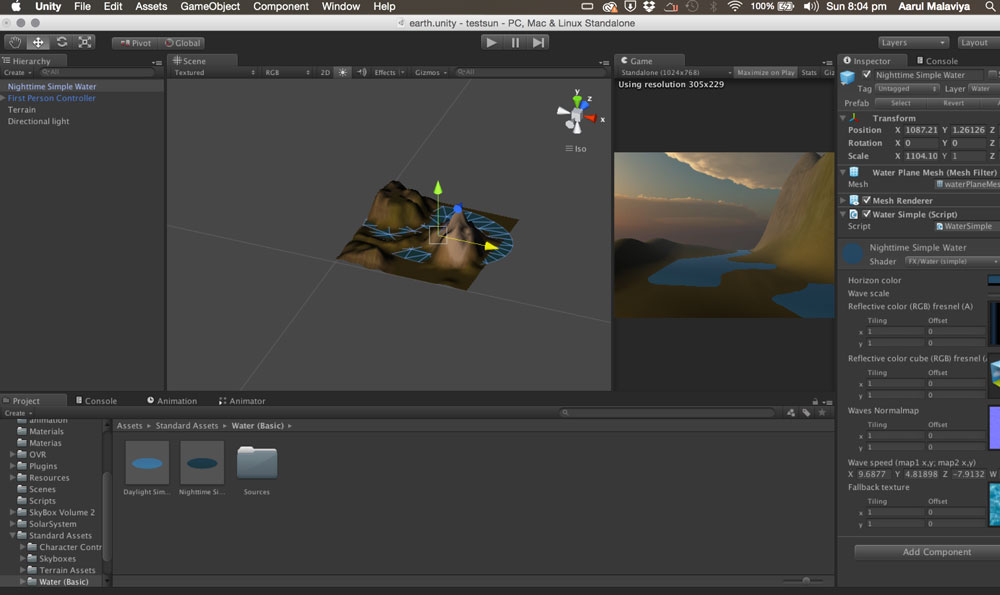Toggle scene lighting sun icon
1000x595 pixels.
(343, 73)
